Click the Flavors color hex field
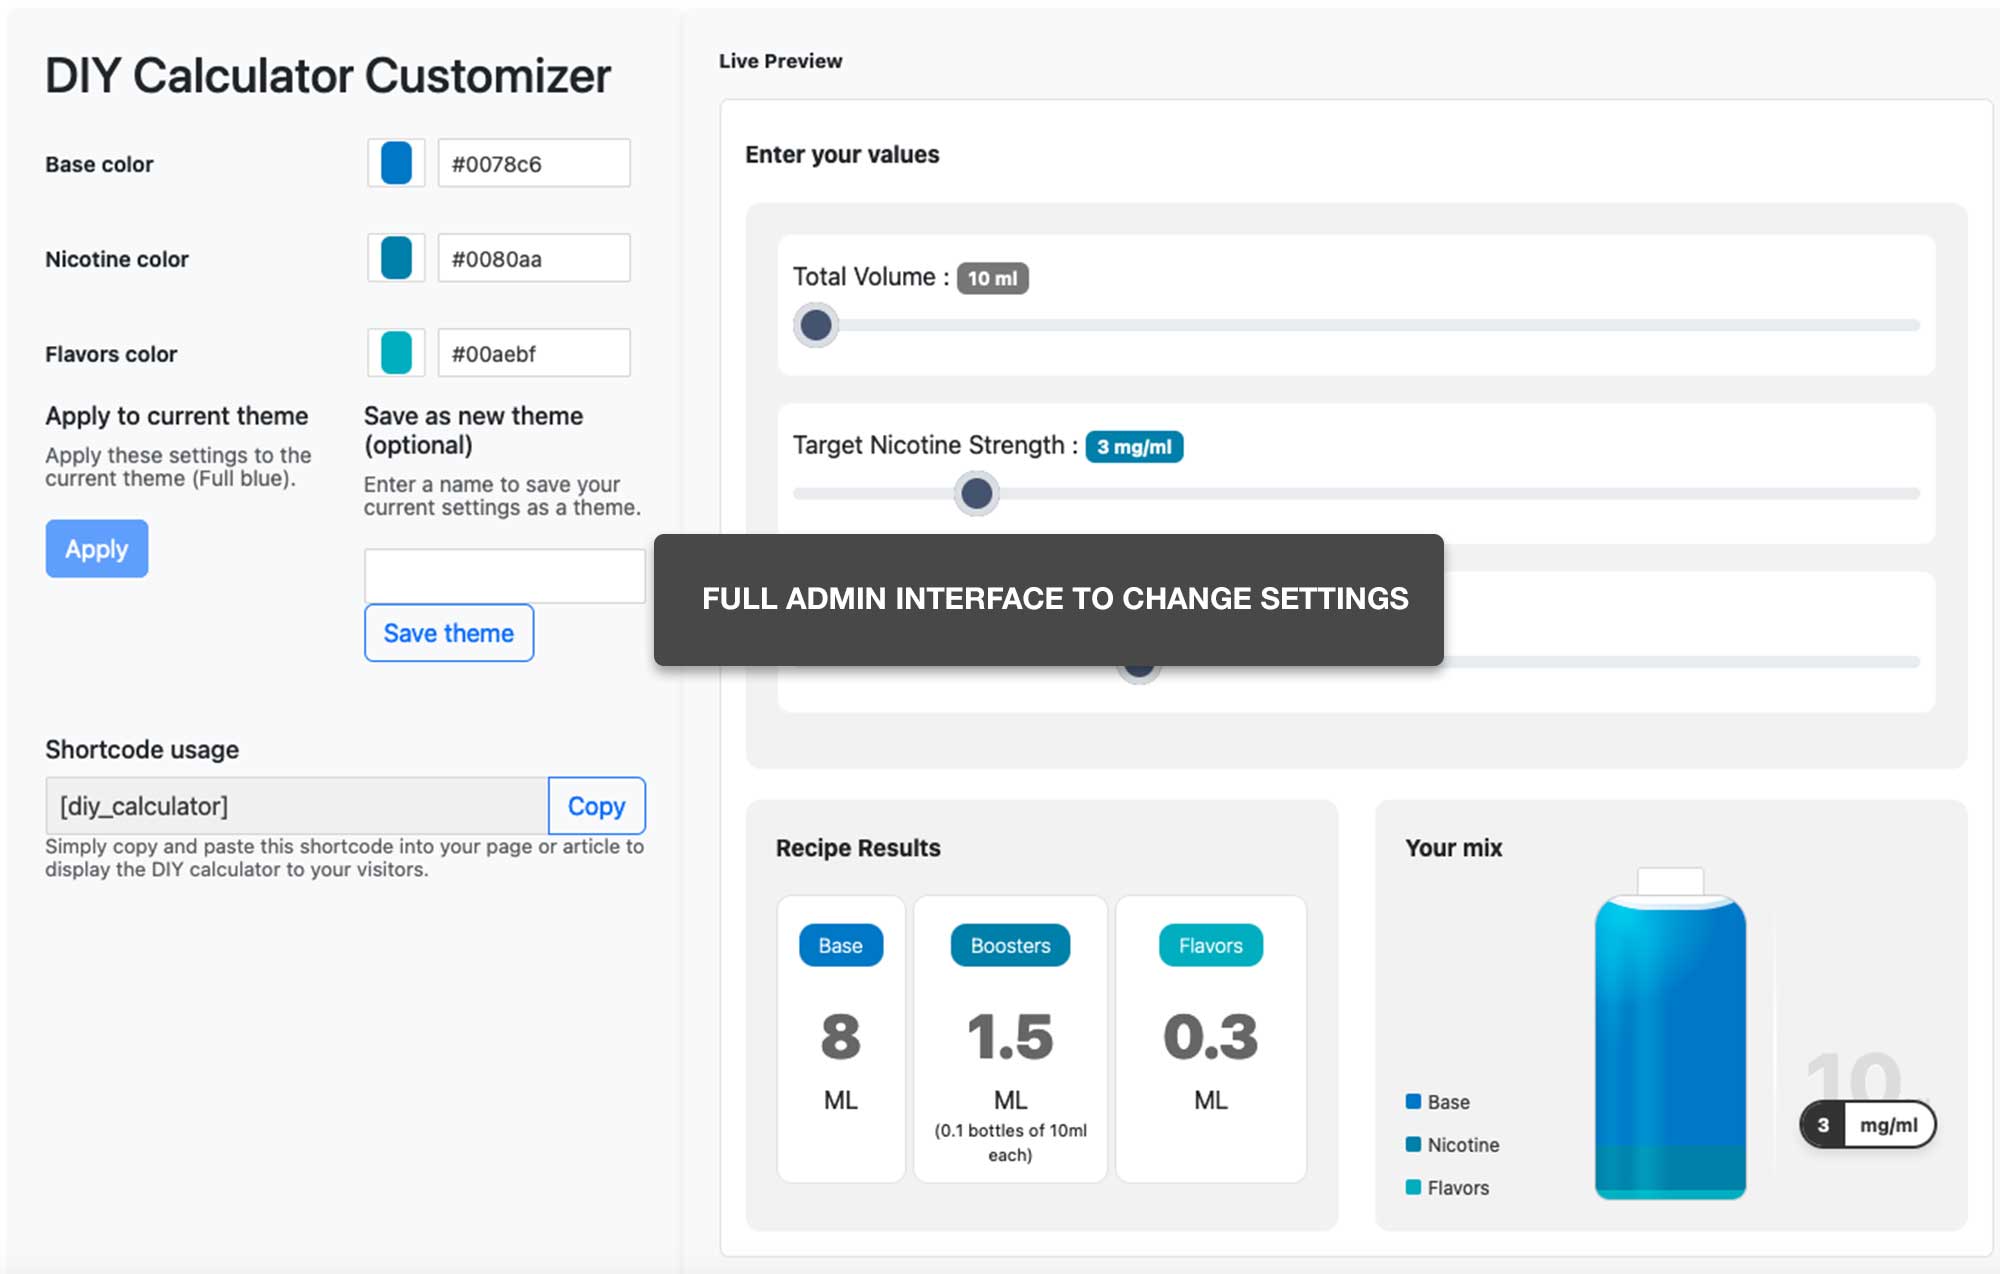The height and width of the screenshot is (1274, 2000). click(x=534, y=353)
